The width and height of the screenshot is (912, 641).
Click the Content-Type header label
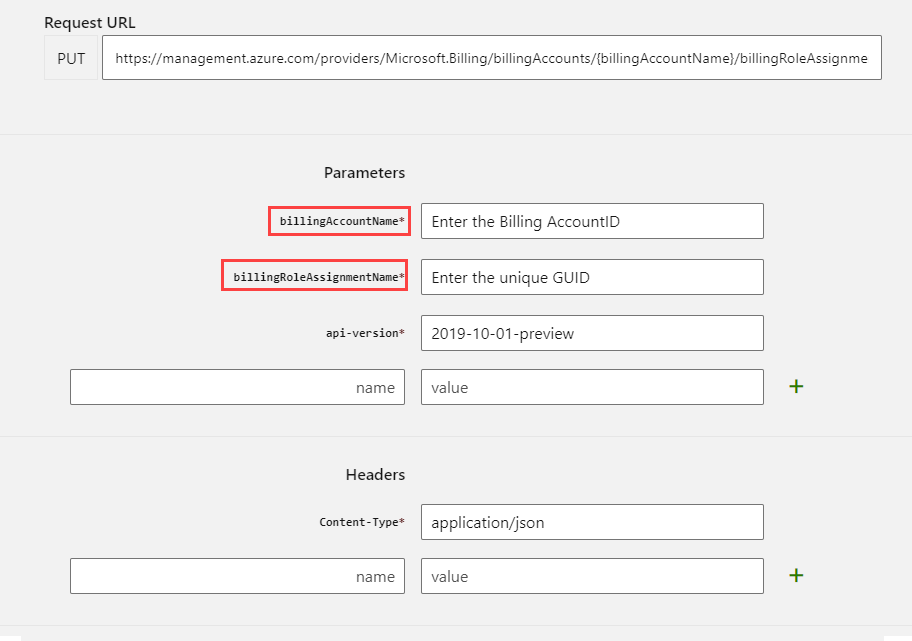[364, 521]
